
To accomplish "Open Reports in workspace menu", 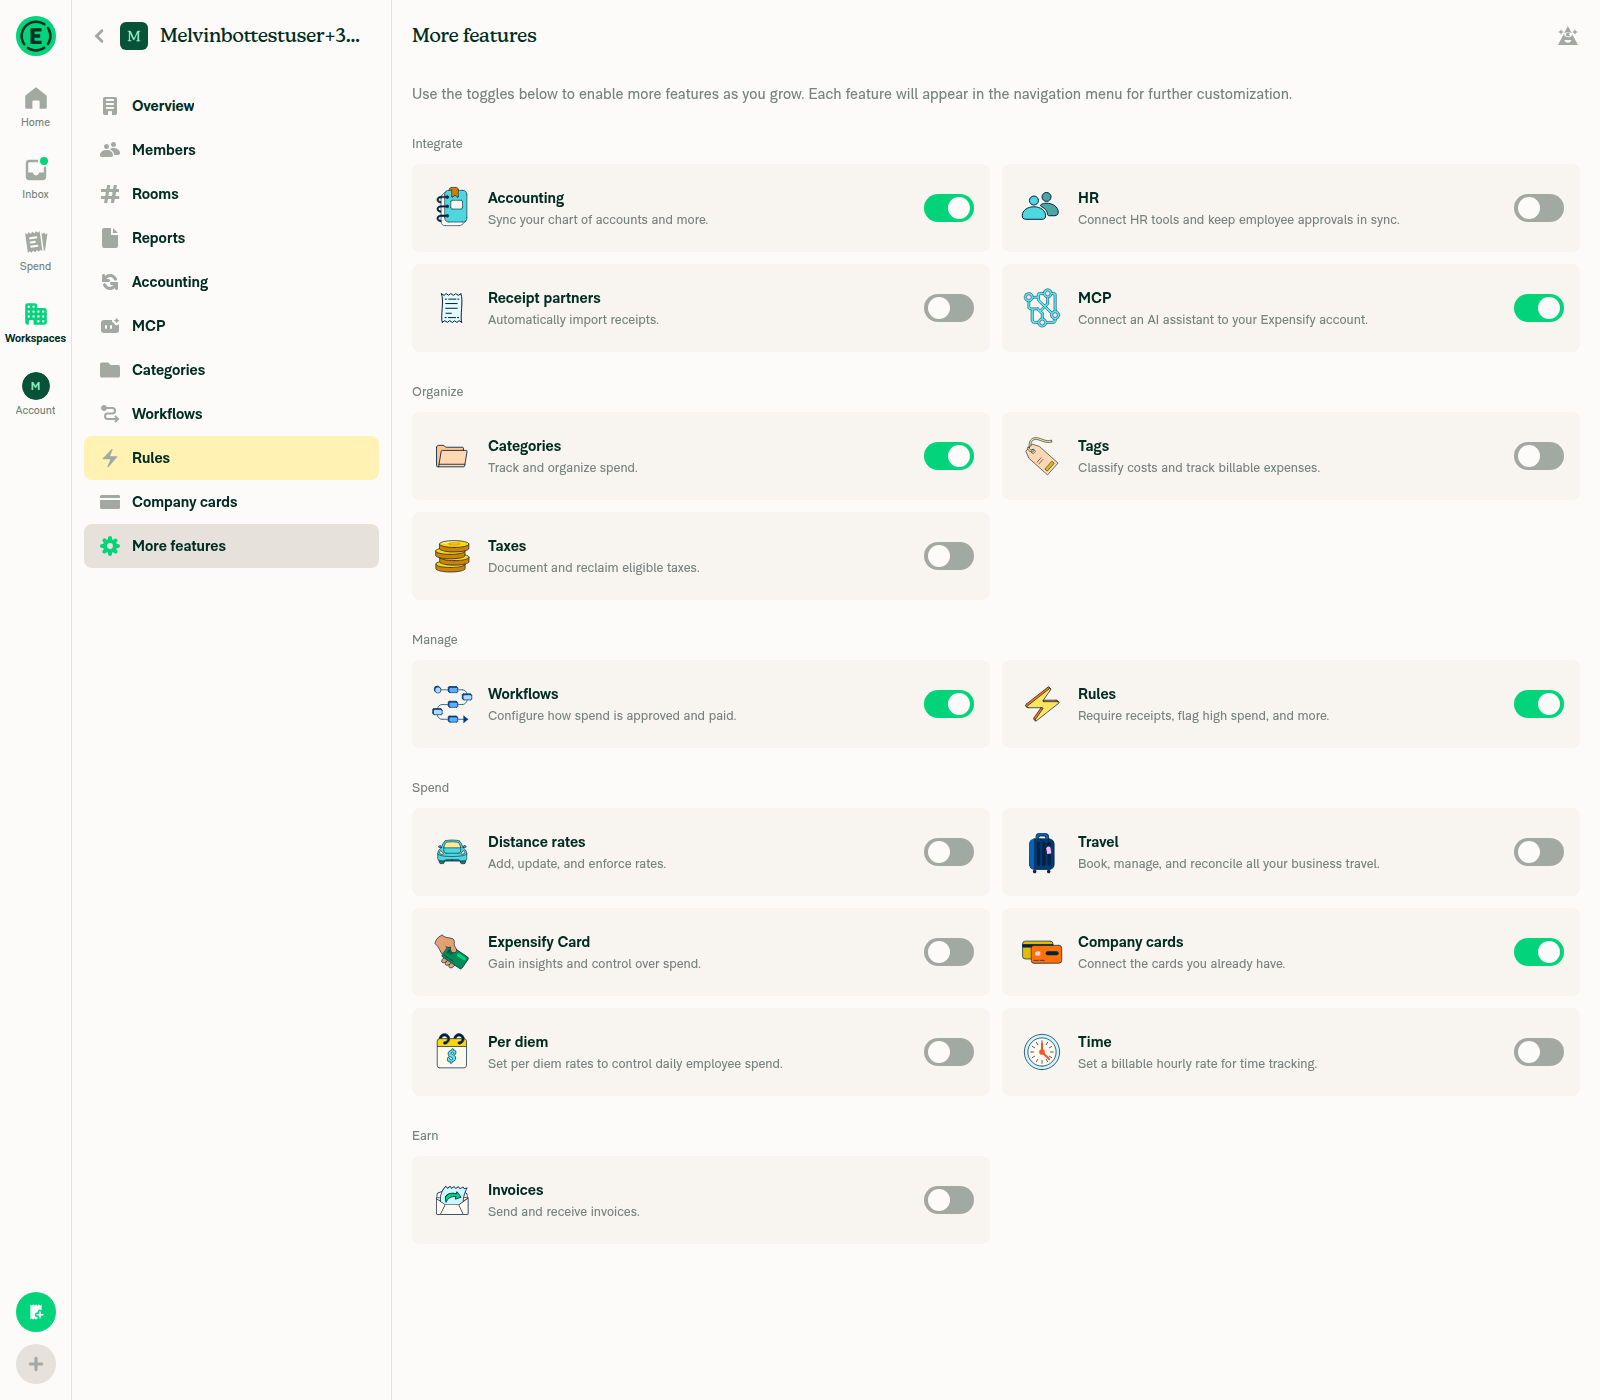I will click(231, 238).
